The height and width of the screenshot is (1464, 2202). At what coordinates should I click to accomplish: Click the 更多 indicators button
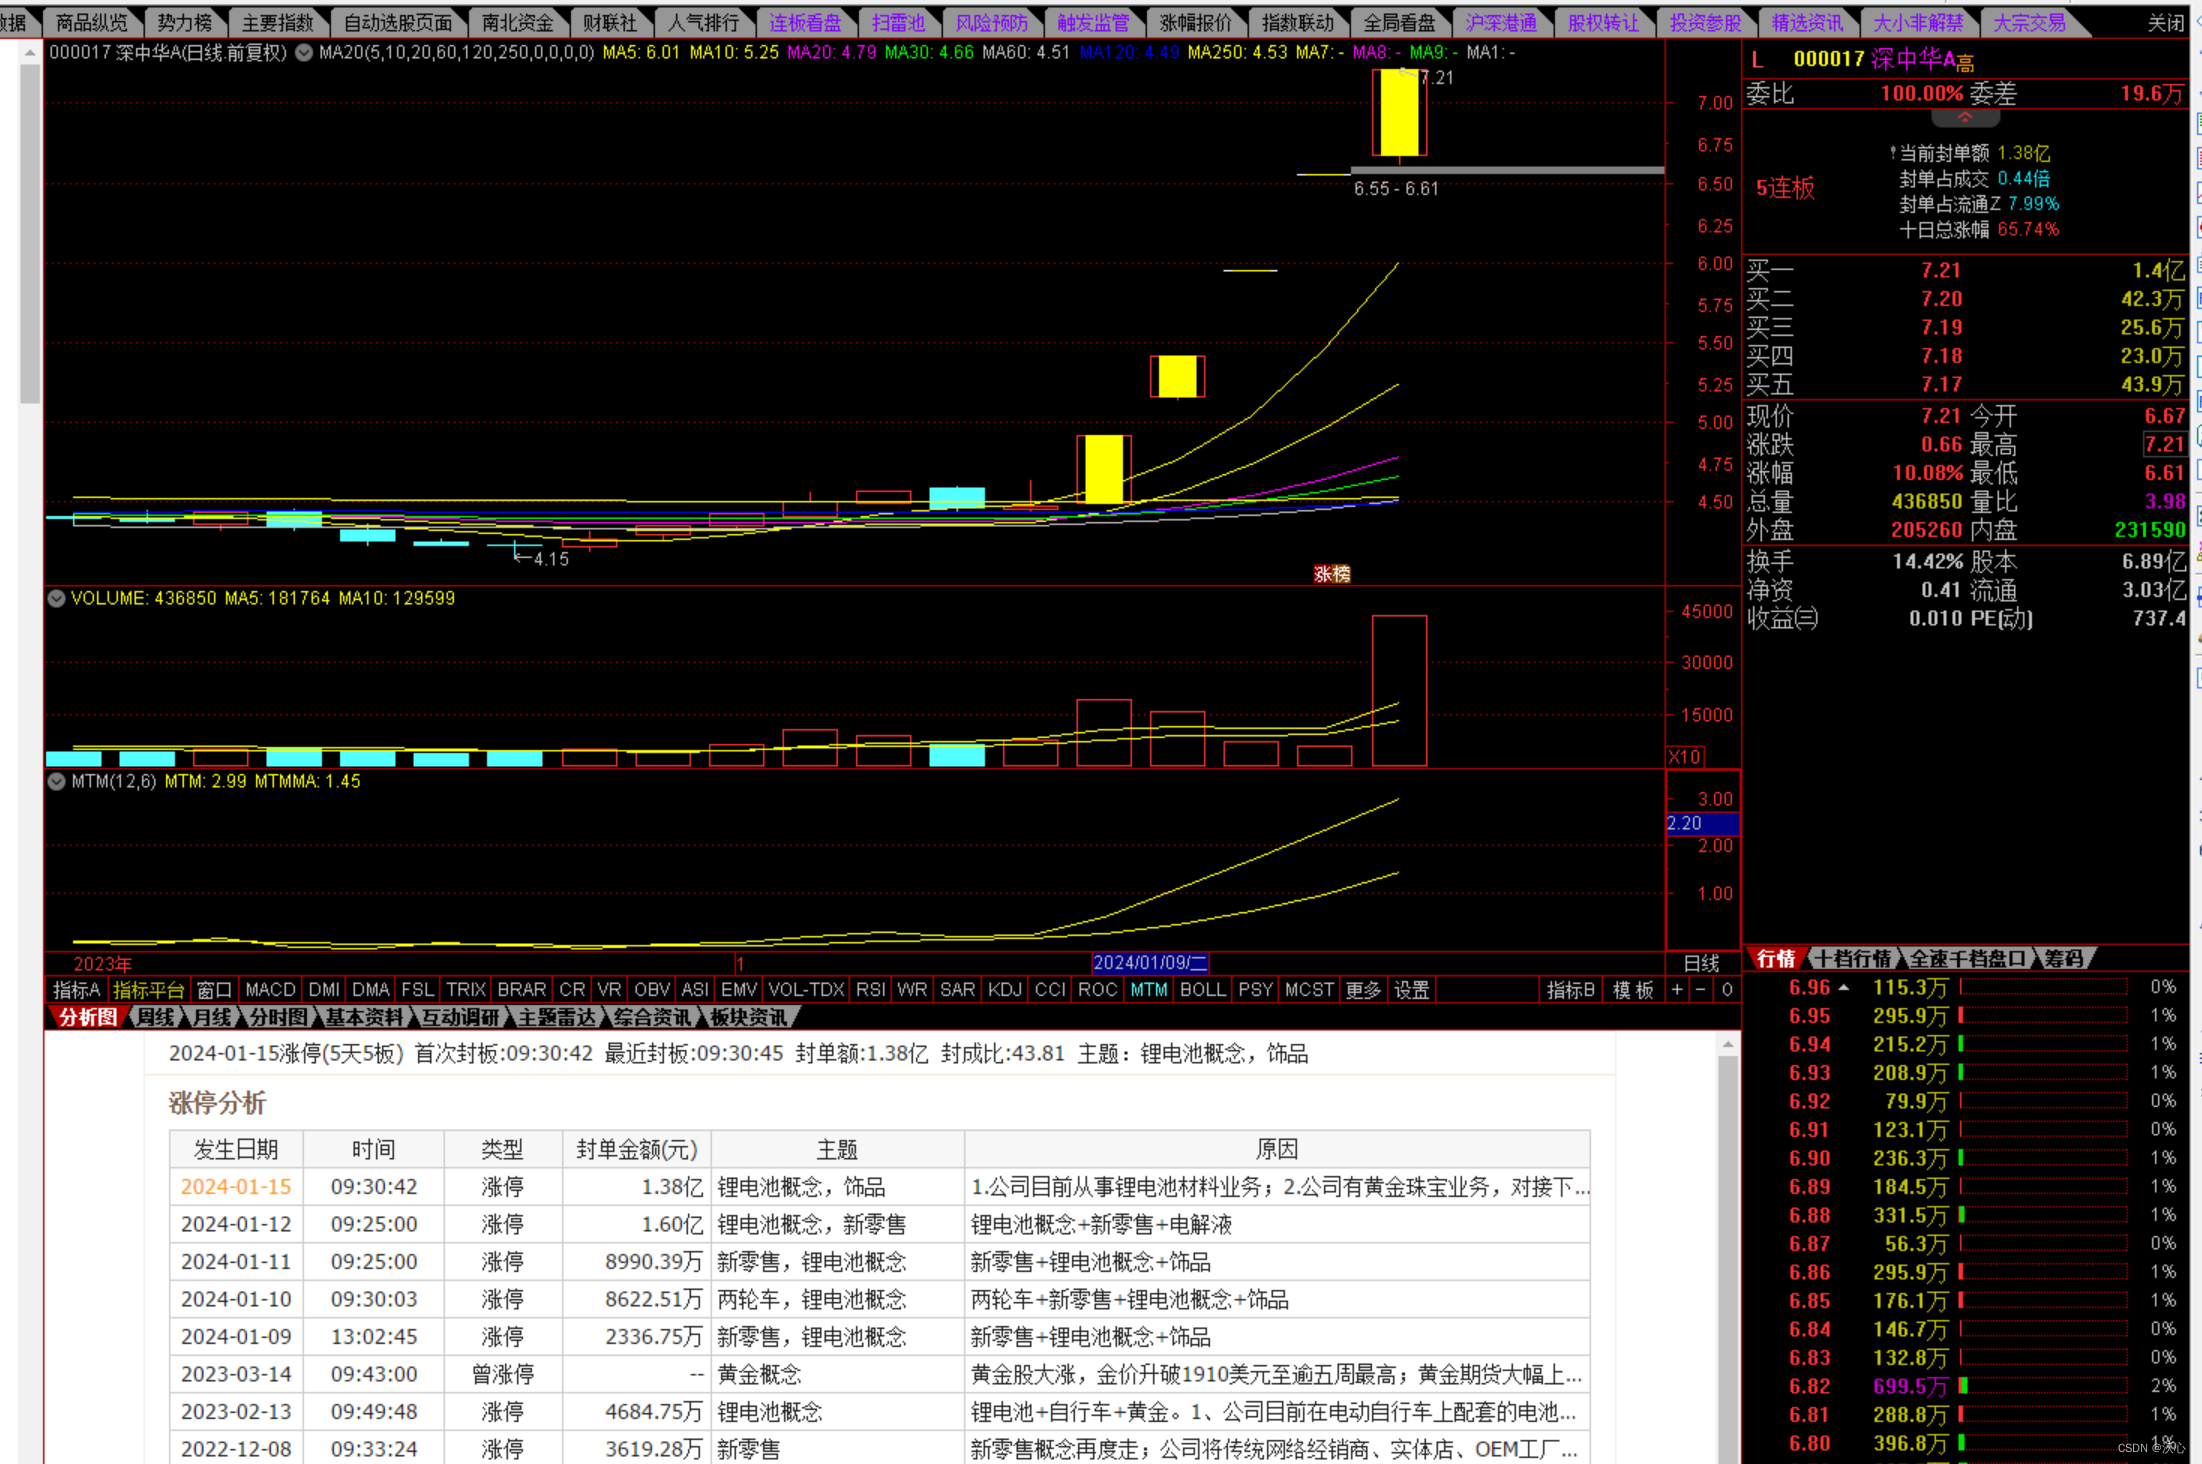coord(1362,990)
